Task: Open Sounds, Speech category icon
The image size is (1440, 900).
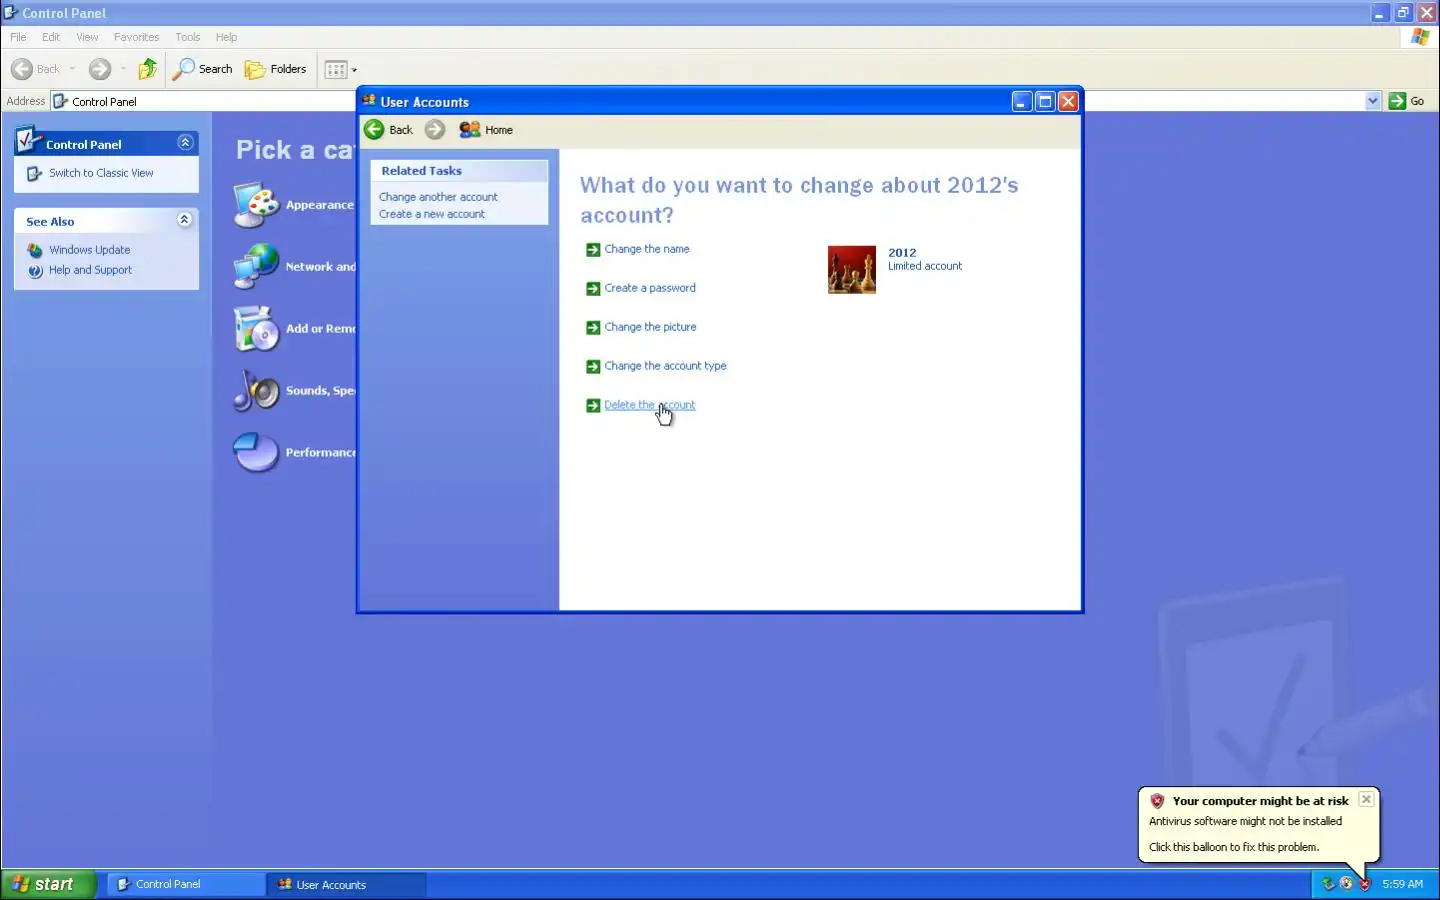Action: pyautogui.click(x=257, y=391)
